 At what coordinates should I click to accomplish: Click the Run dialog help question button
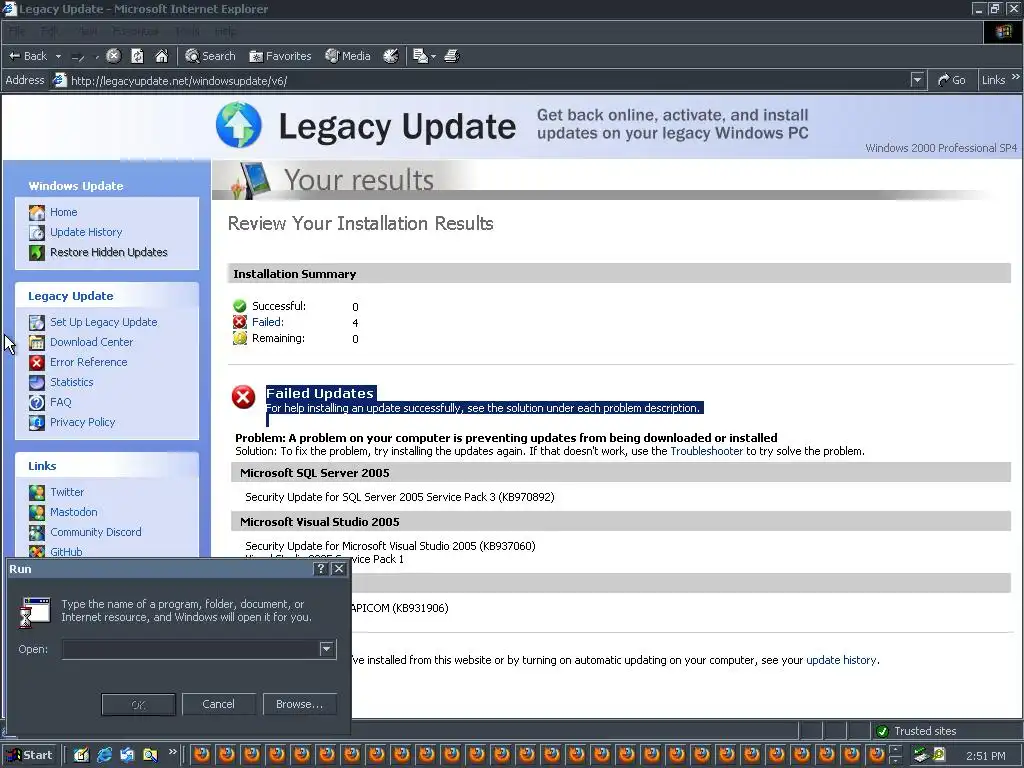point(320,569)
